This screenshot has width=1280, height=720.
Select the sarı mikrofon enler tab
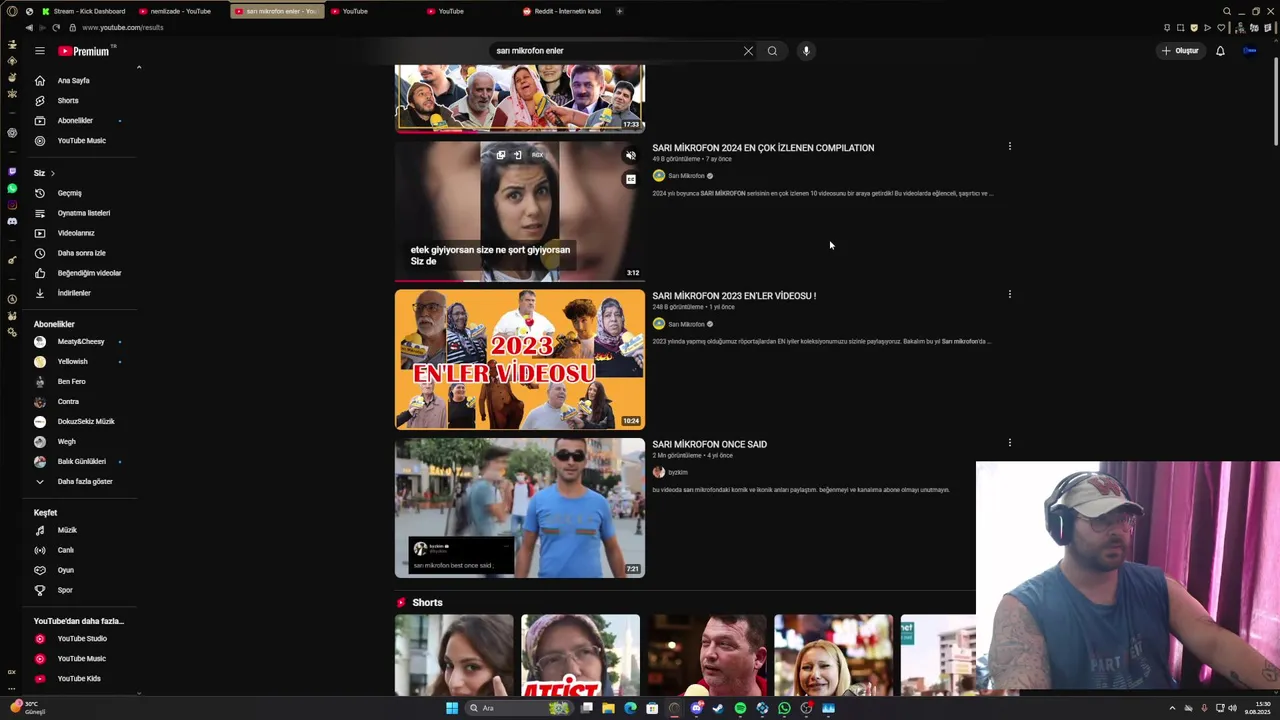(276, 11)
